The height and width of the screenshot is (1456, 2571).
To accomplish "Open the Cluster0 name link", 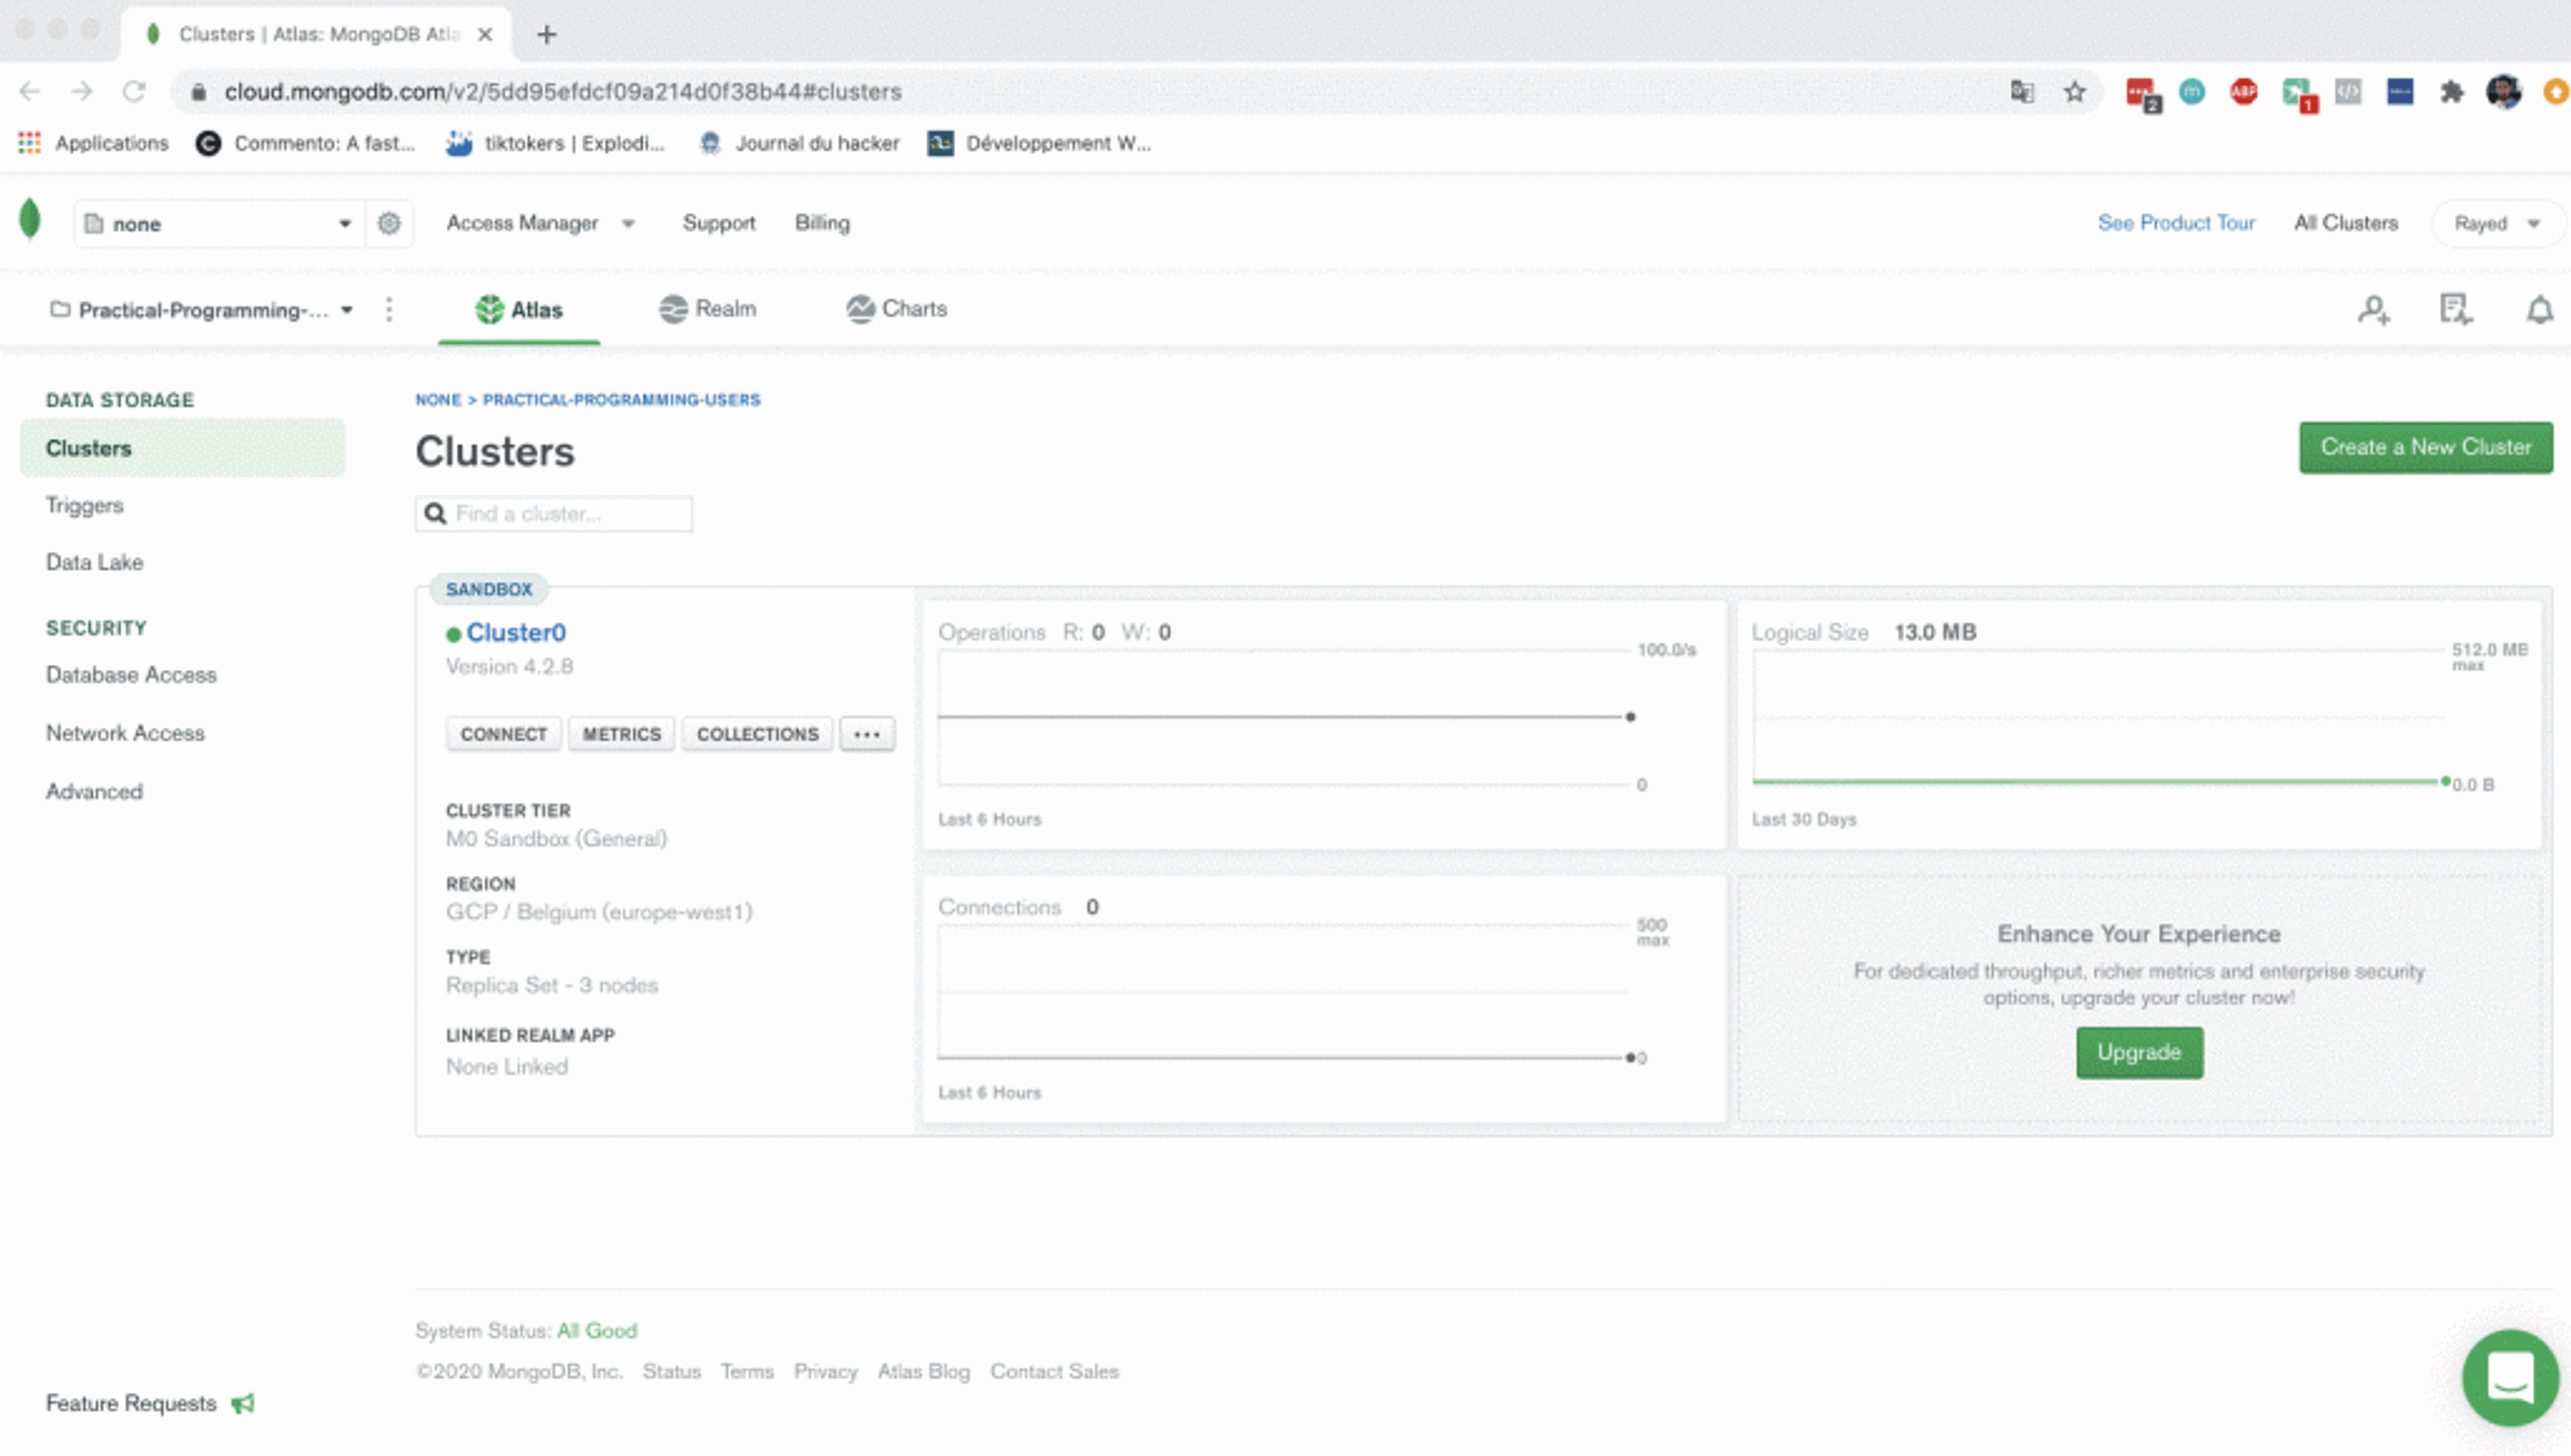I will point(516,633).
